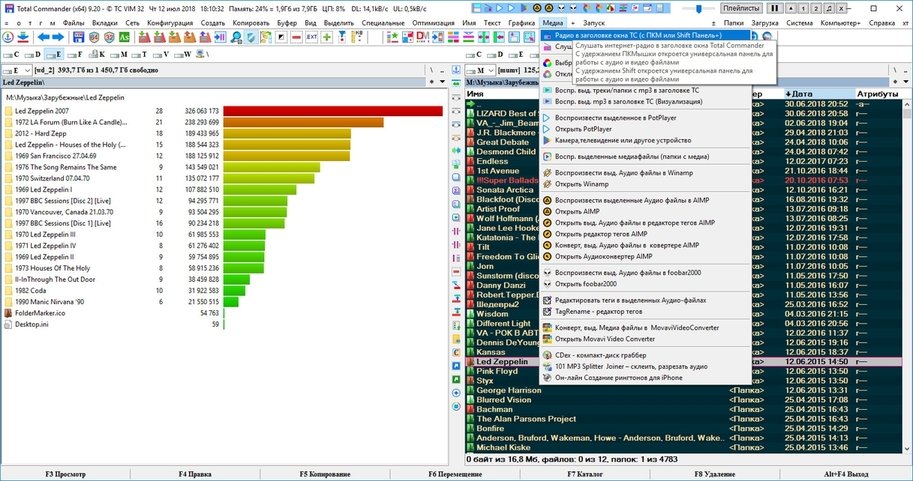913x481 pixels.
Task: Switch left panel to drive W
Action: [x=183, y=54]
